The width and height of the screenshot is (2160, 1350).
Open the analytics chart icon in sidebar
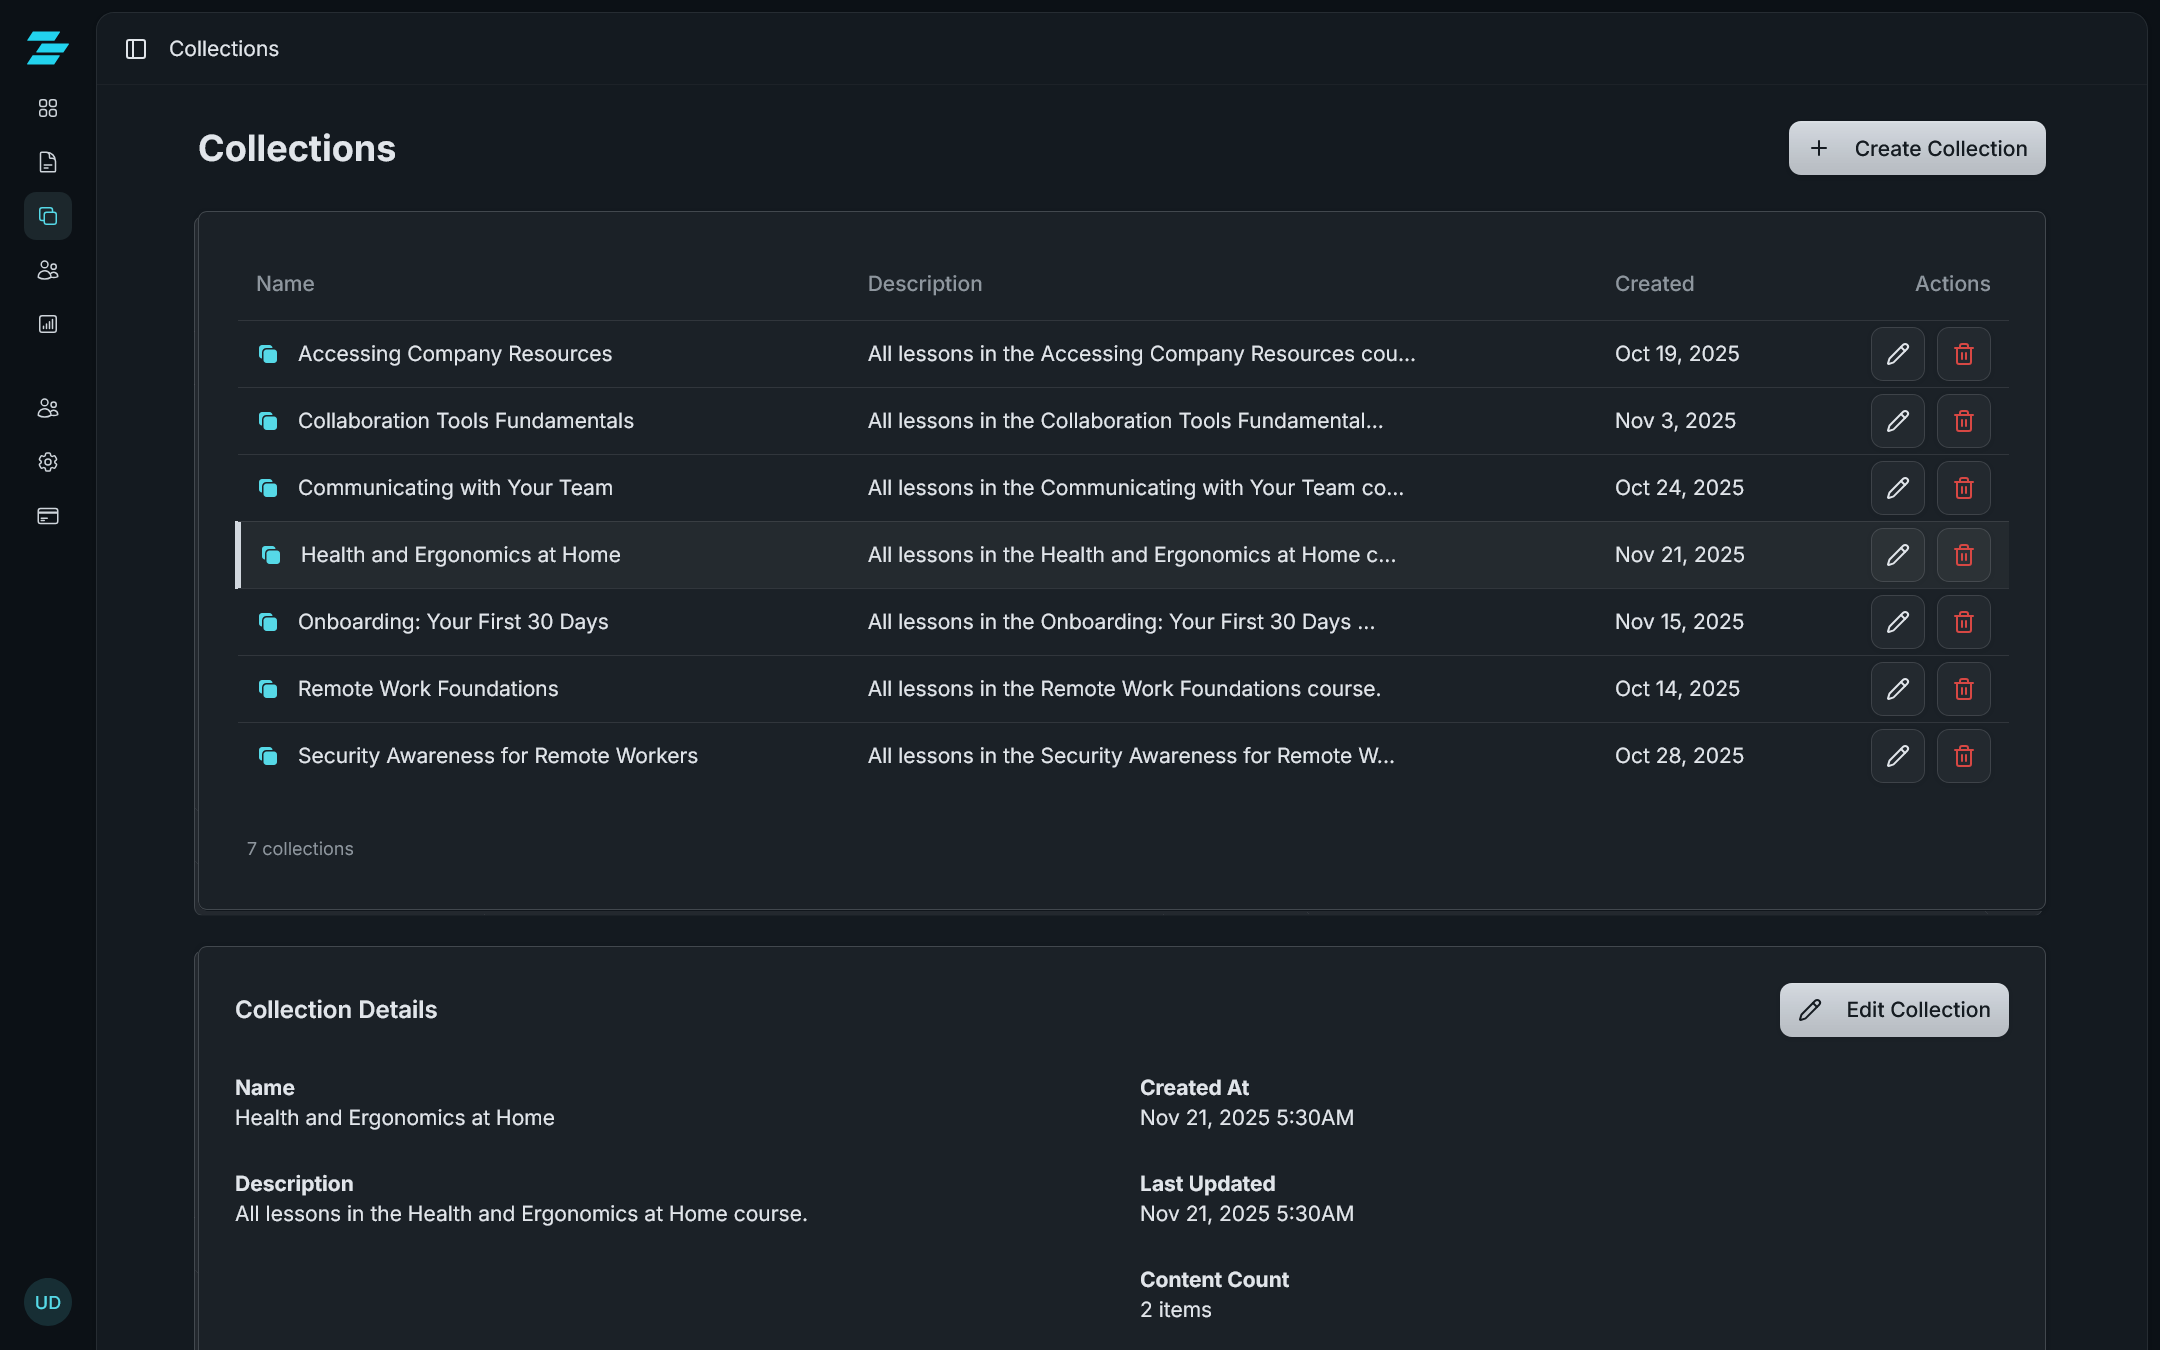pos(48,324)
